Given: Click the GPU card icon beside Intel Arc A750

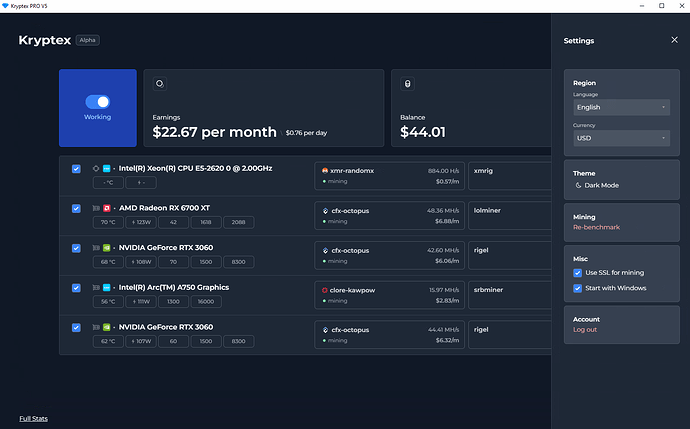Looking at the screenshot, I should (96, 287).
